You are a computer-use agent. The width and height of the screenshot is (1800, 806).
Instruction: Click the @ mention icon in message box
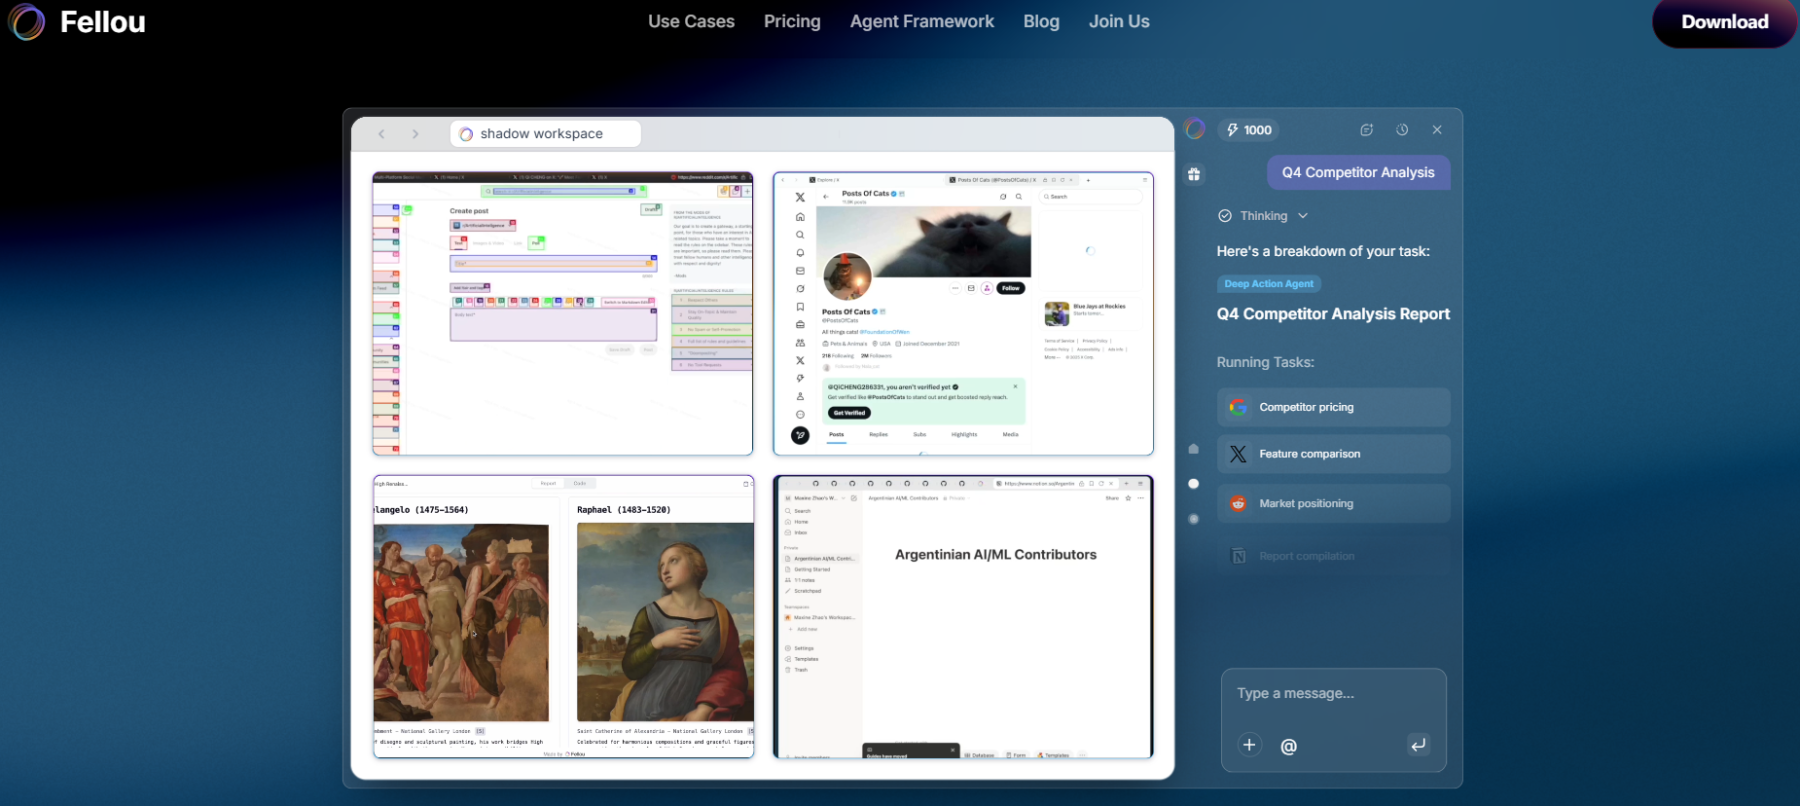coord(1288,746)
